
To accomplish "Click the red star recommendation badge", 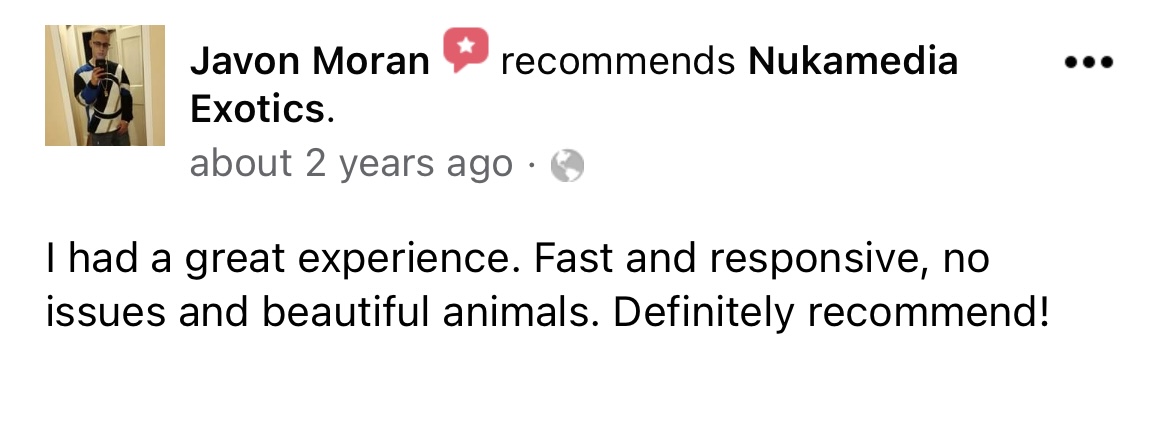I will tap(466, 49).
